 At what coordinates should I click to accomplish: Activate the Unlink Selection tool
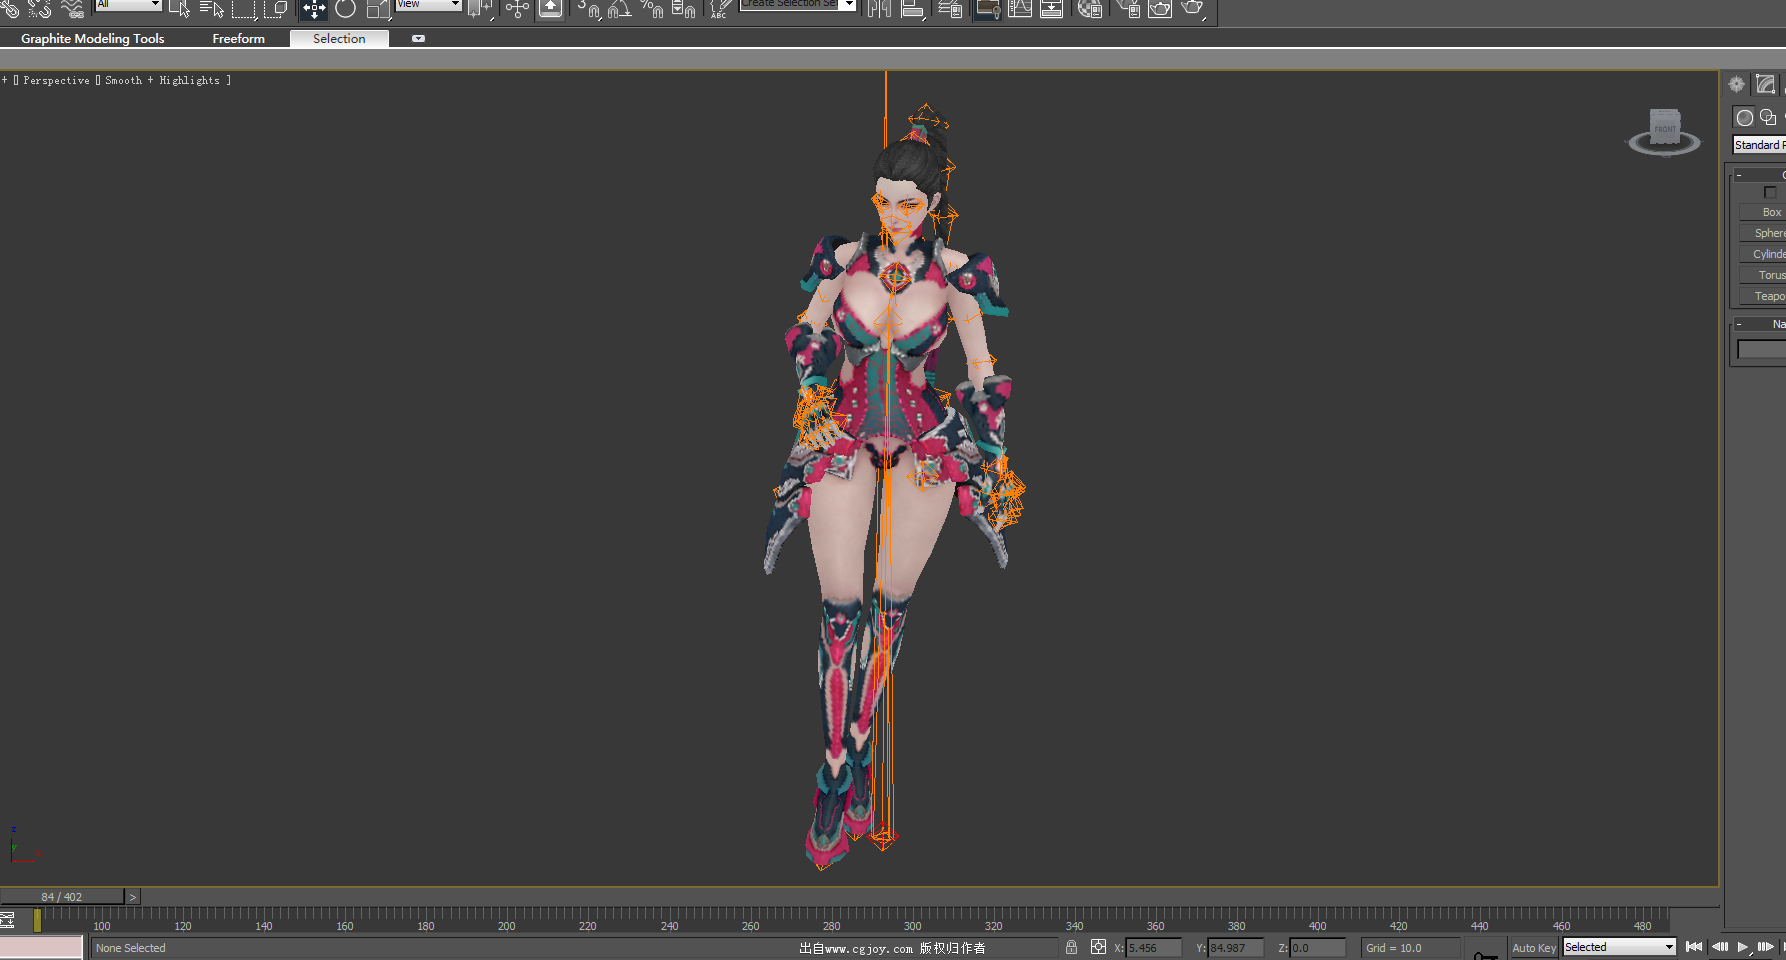point(40,9)
